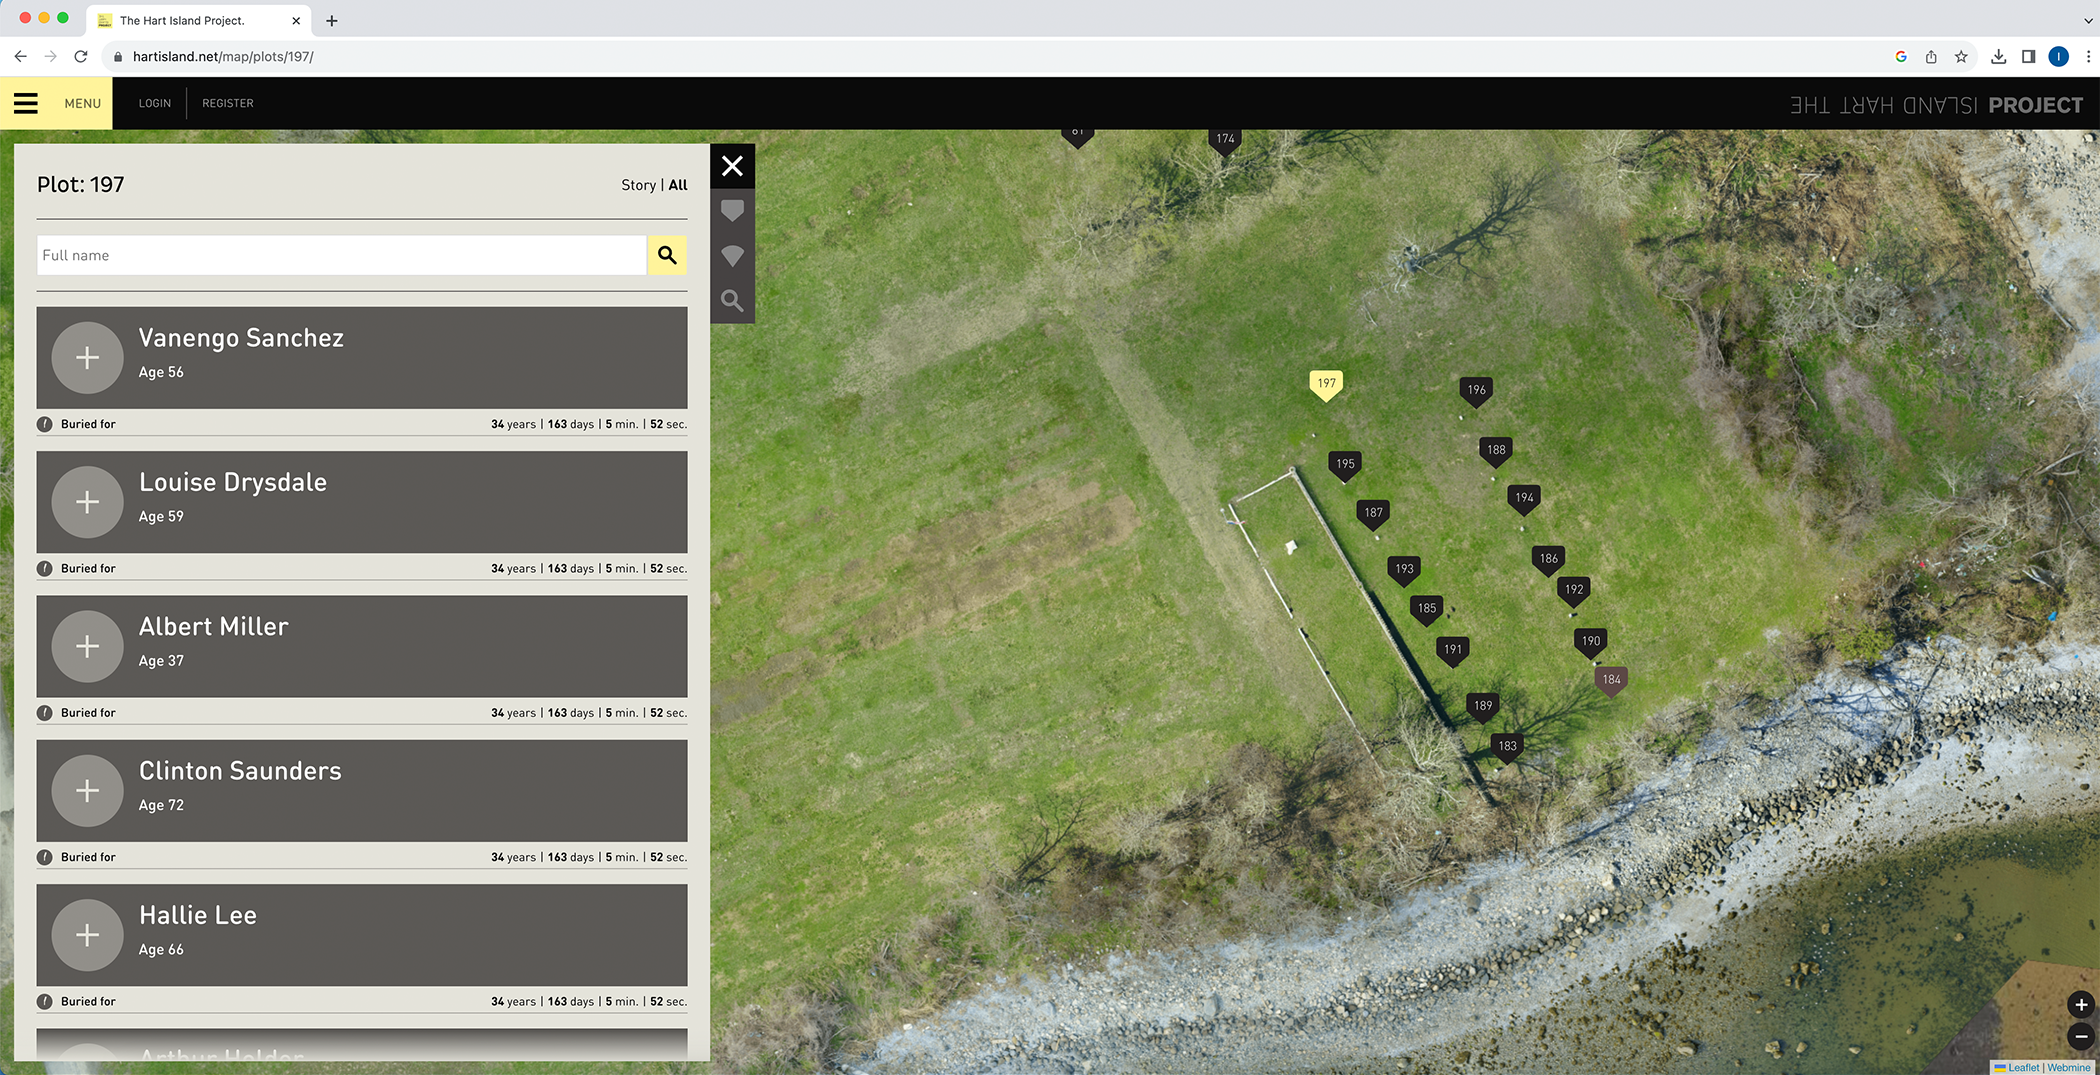The width and height of the screenshot is (2100, 1075).
Task: Switch to Story filter view
Action: [638, 185]
